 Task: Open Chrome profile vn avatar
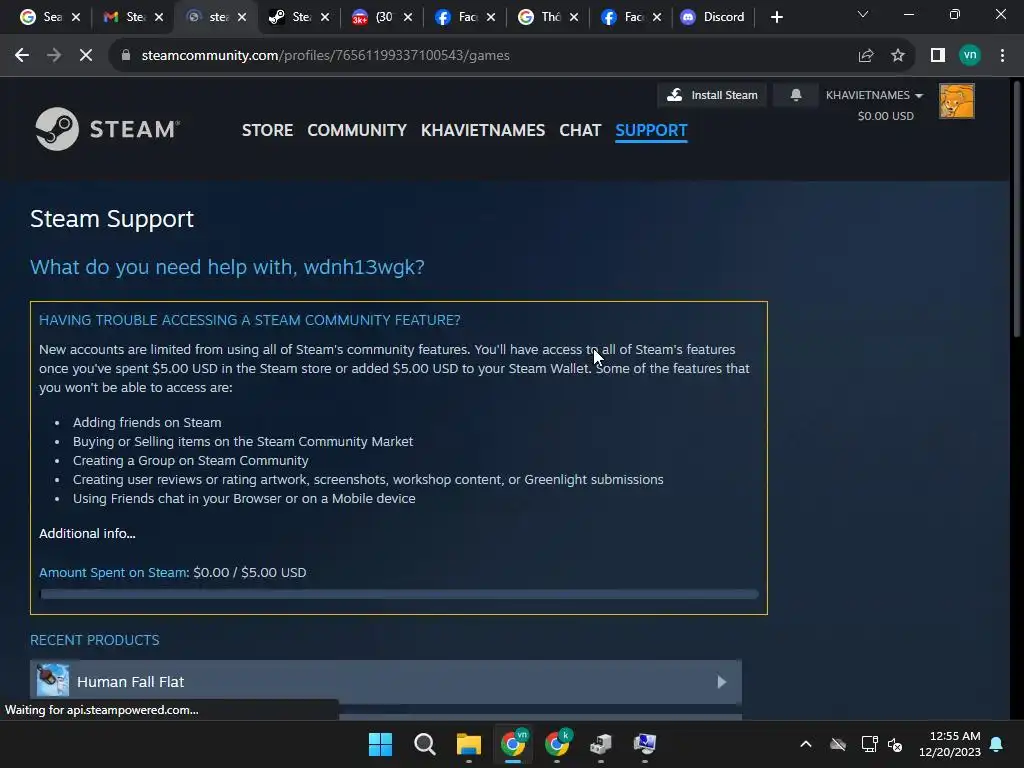point(970,56)
